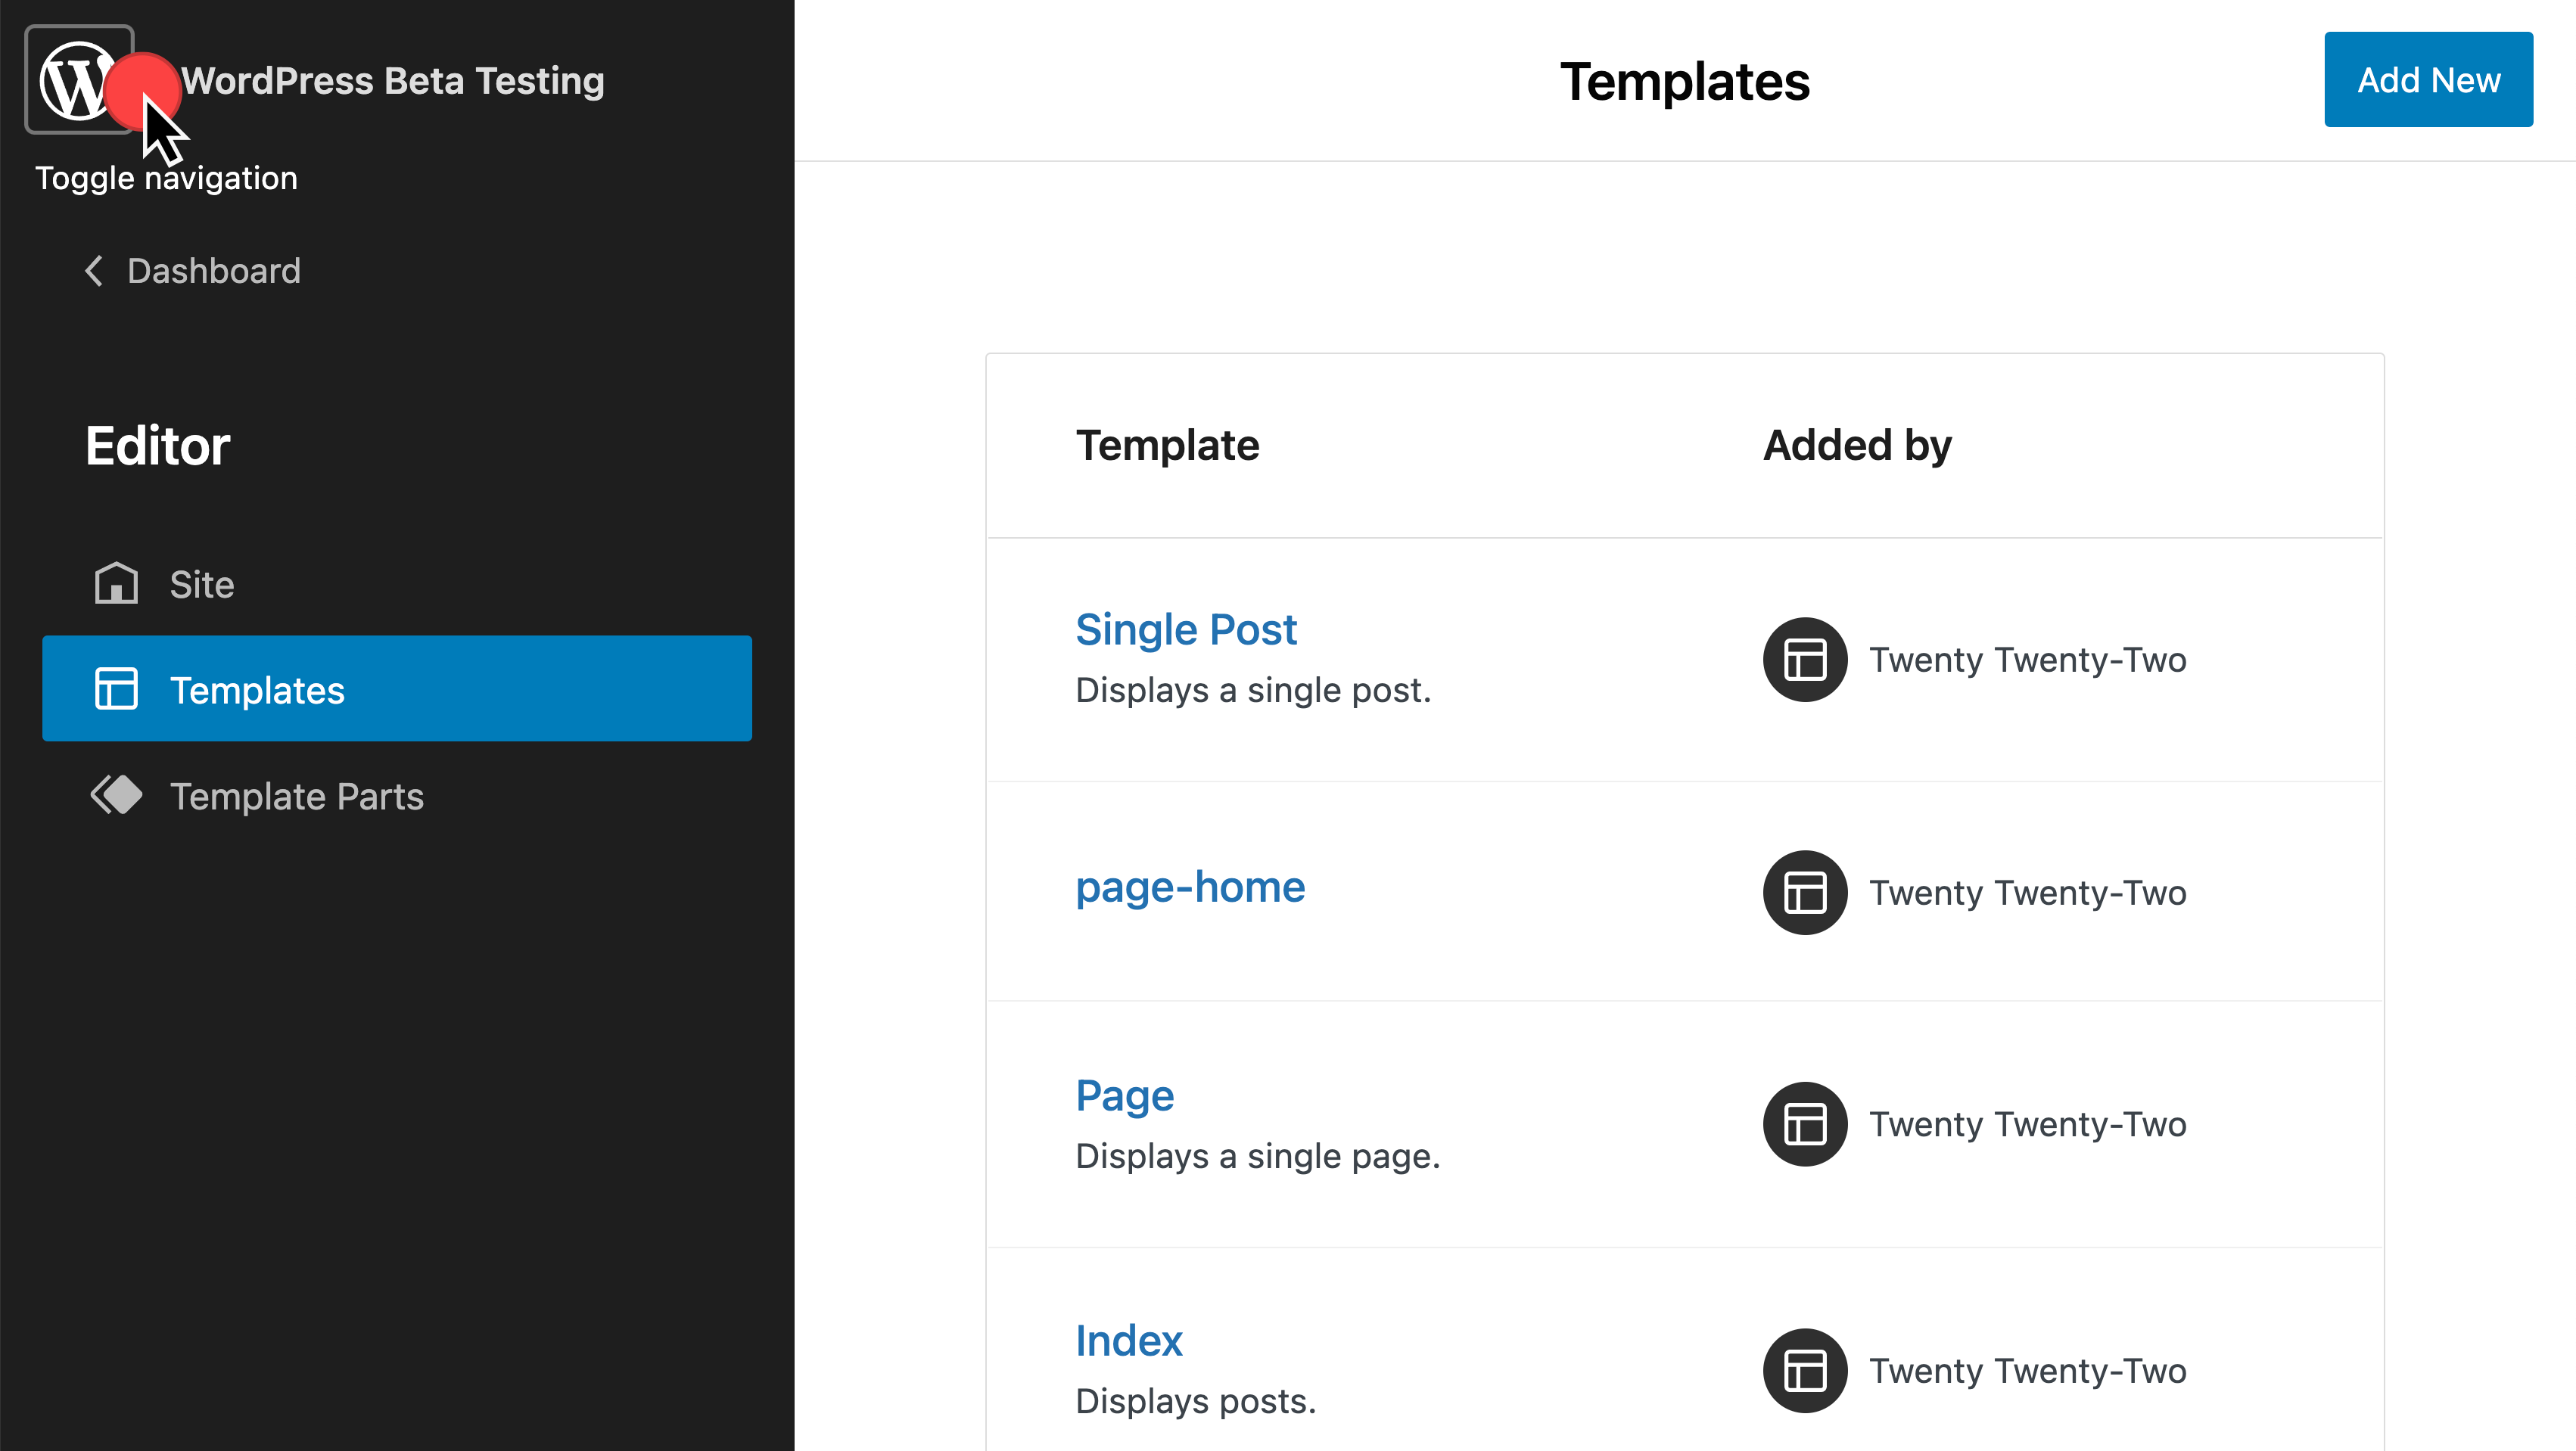Open the page-home template
The width and height of the screenshot is (2576, 1451).
[x=1190, y=887]
